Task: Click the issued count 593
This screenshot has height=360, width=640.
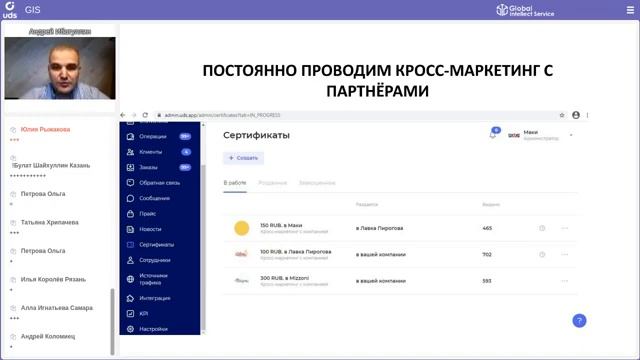Action: click(487, 281)
